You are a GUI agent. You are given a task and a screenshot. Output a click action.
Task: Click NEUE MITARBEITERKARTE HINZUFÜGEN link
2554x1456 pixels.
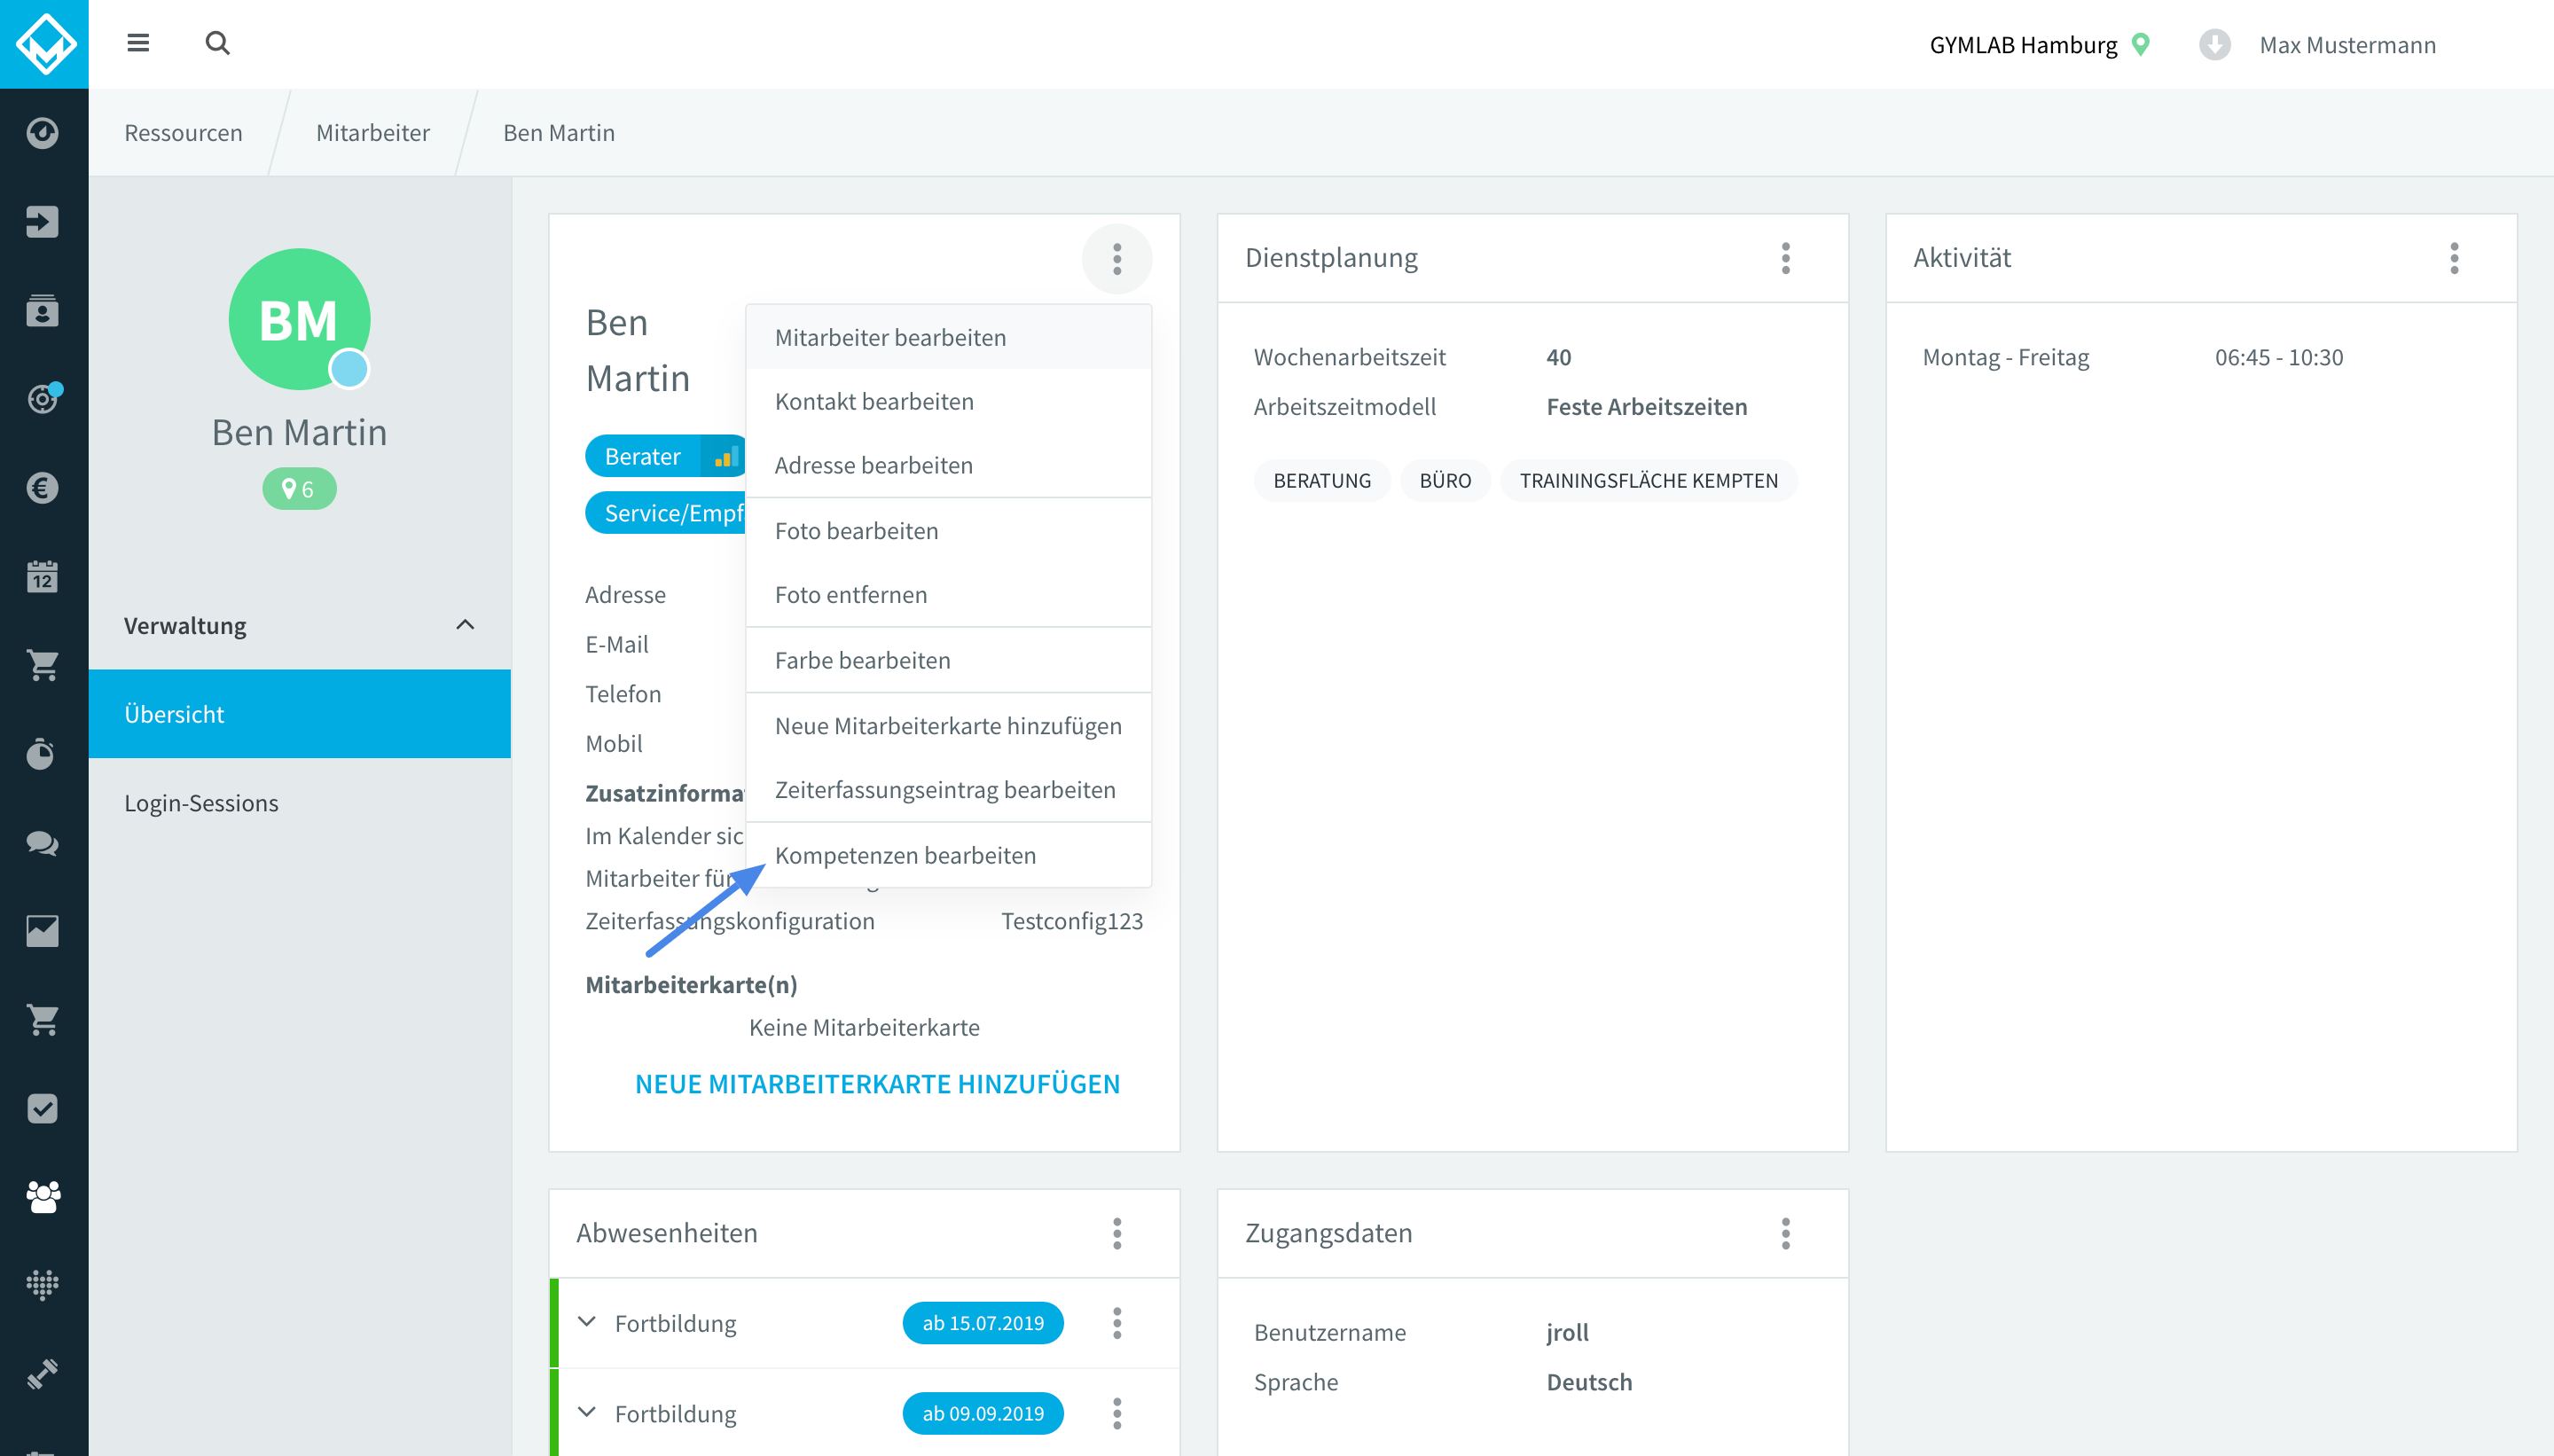877,1084
